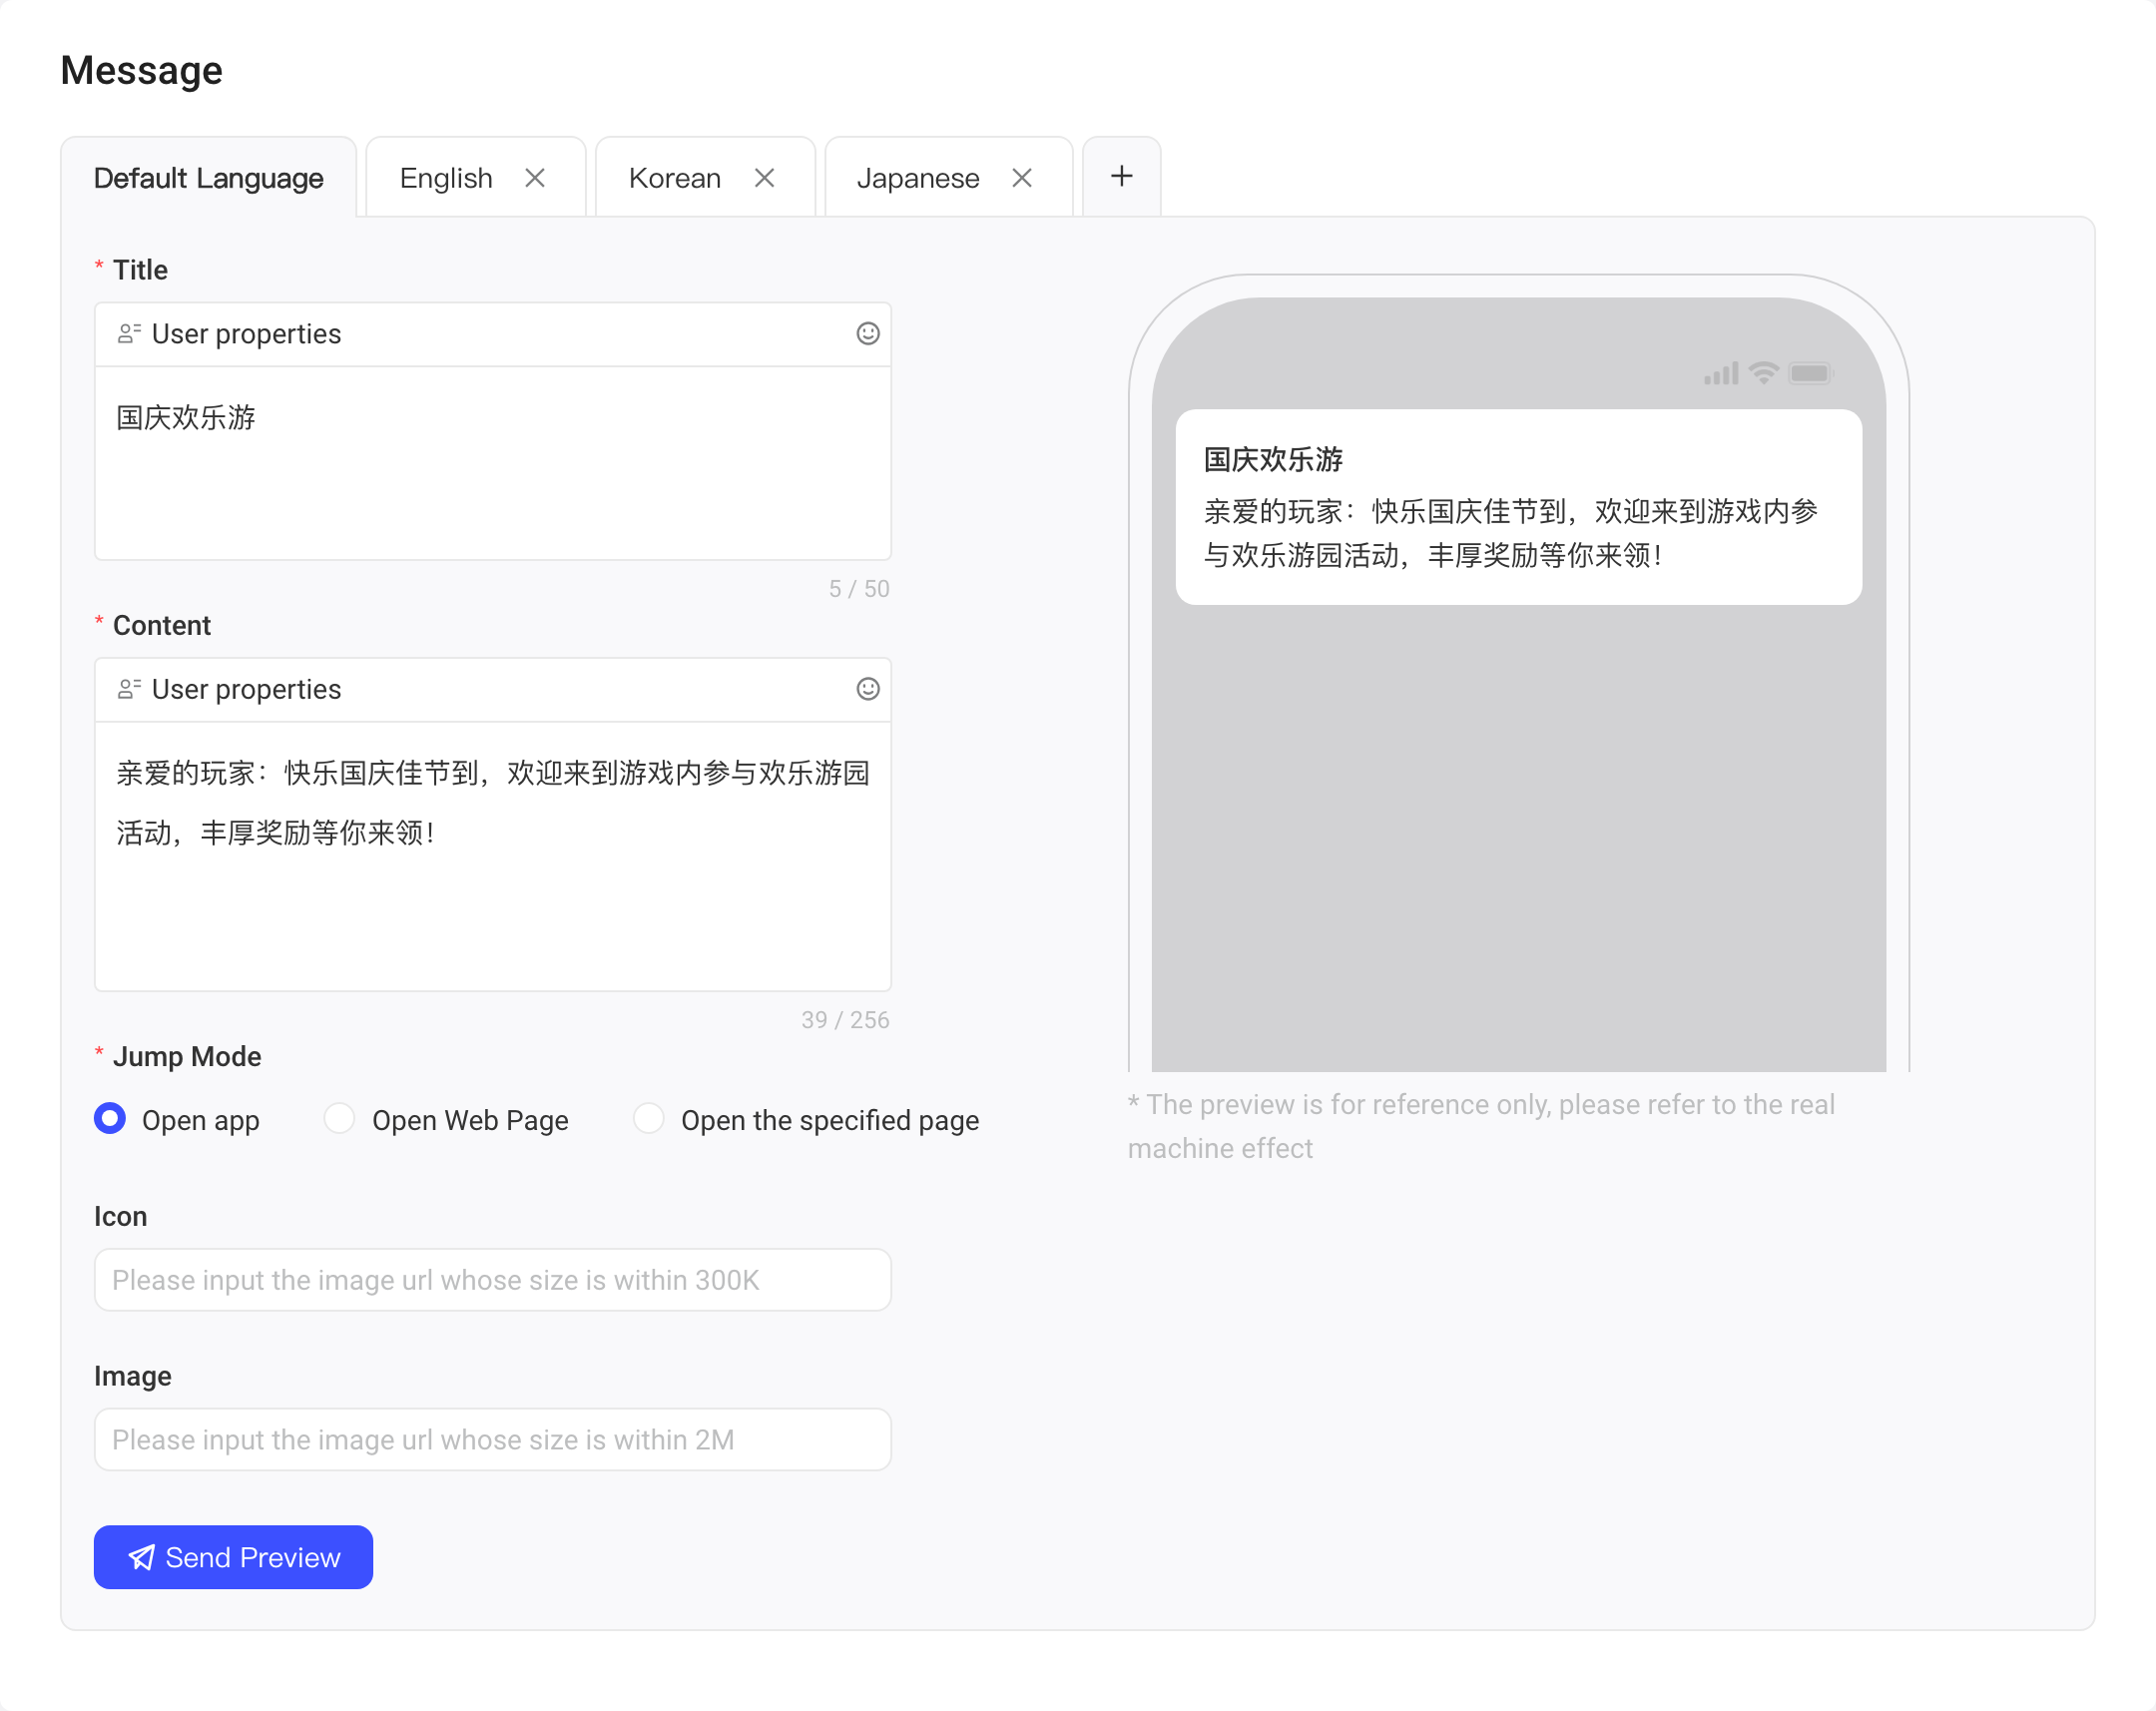The width and height of the screenshot is (2156, 1711).
Task: Switch to Default Language tab
Action: point(208,178)
